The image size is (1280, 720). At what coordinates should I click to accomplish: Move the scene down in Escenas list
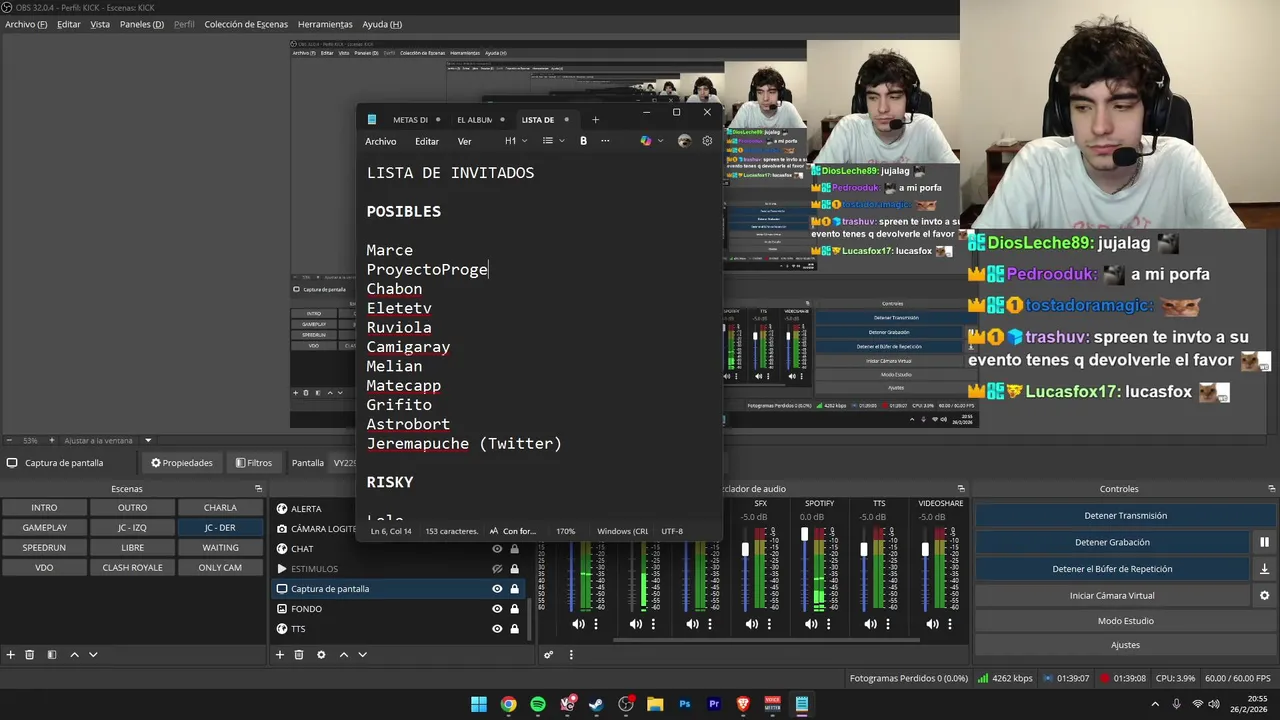tap(93, 655)
